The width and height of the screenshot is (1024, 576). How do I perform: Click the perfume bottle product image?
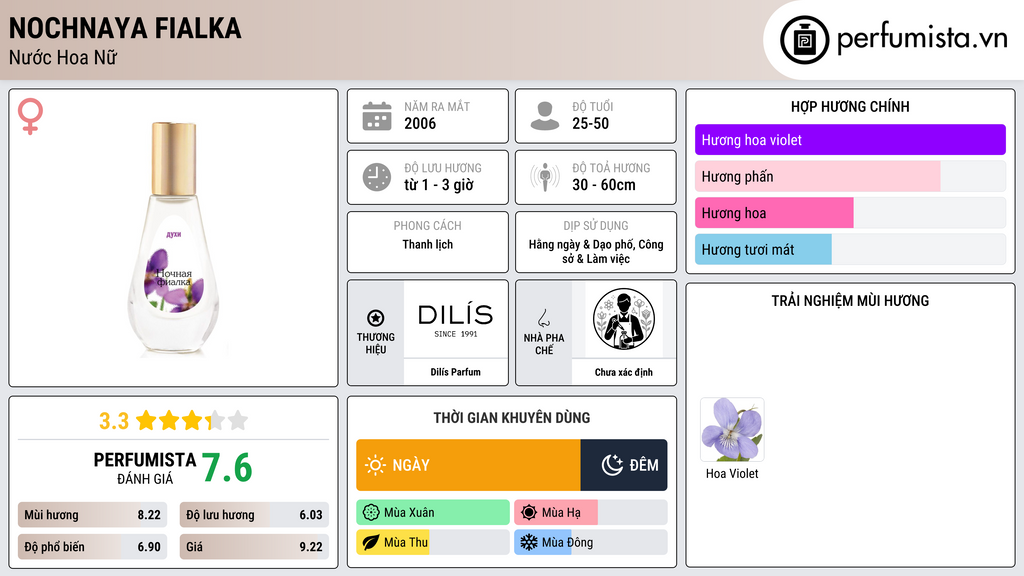(x=174, y=238)
